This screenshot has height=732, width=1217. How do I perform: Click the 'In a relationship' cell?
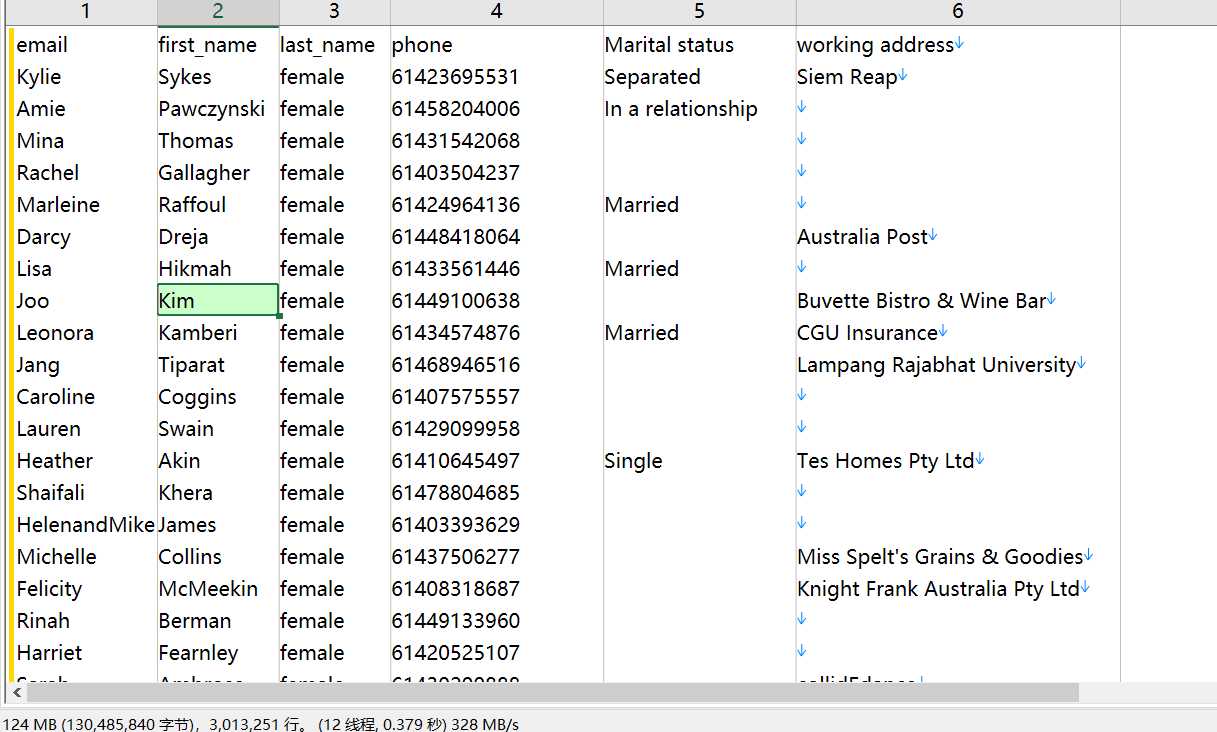point(699,109)
